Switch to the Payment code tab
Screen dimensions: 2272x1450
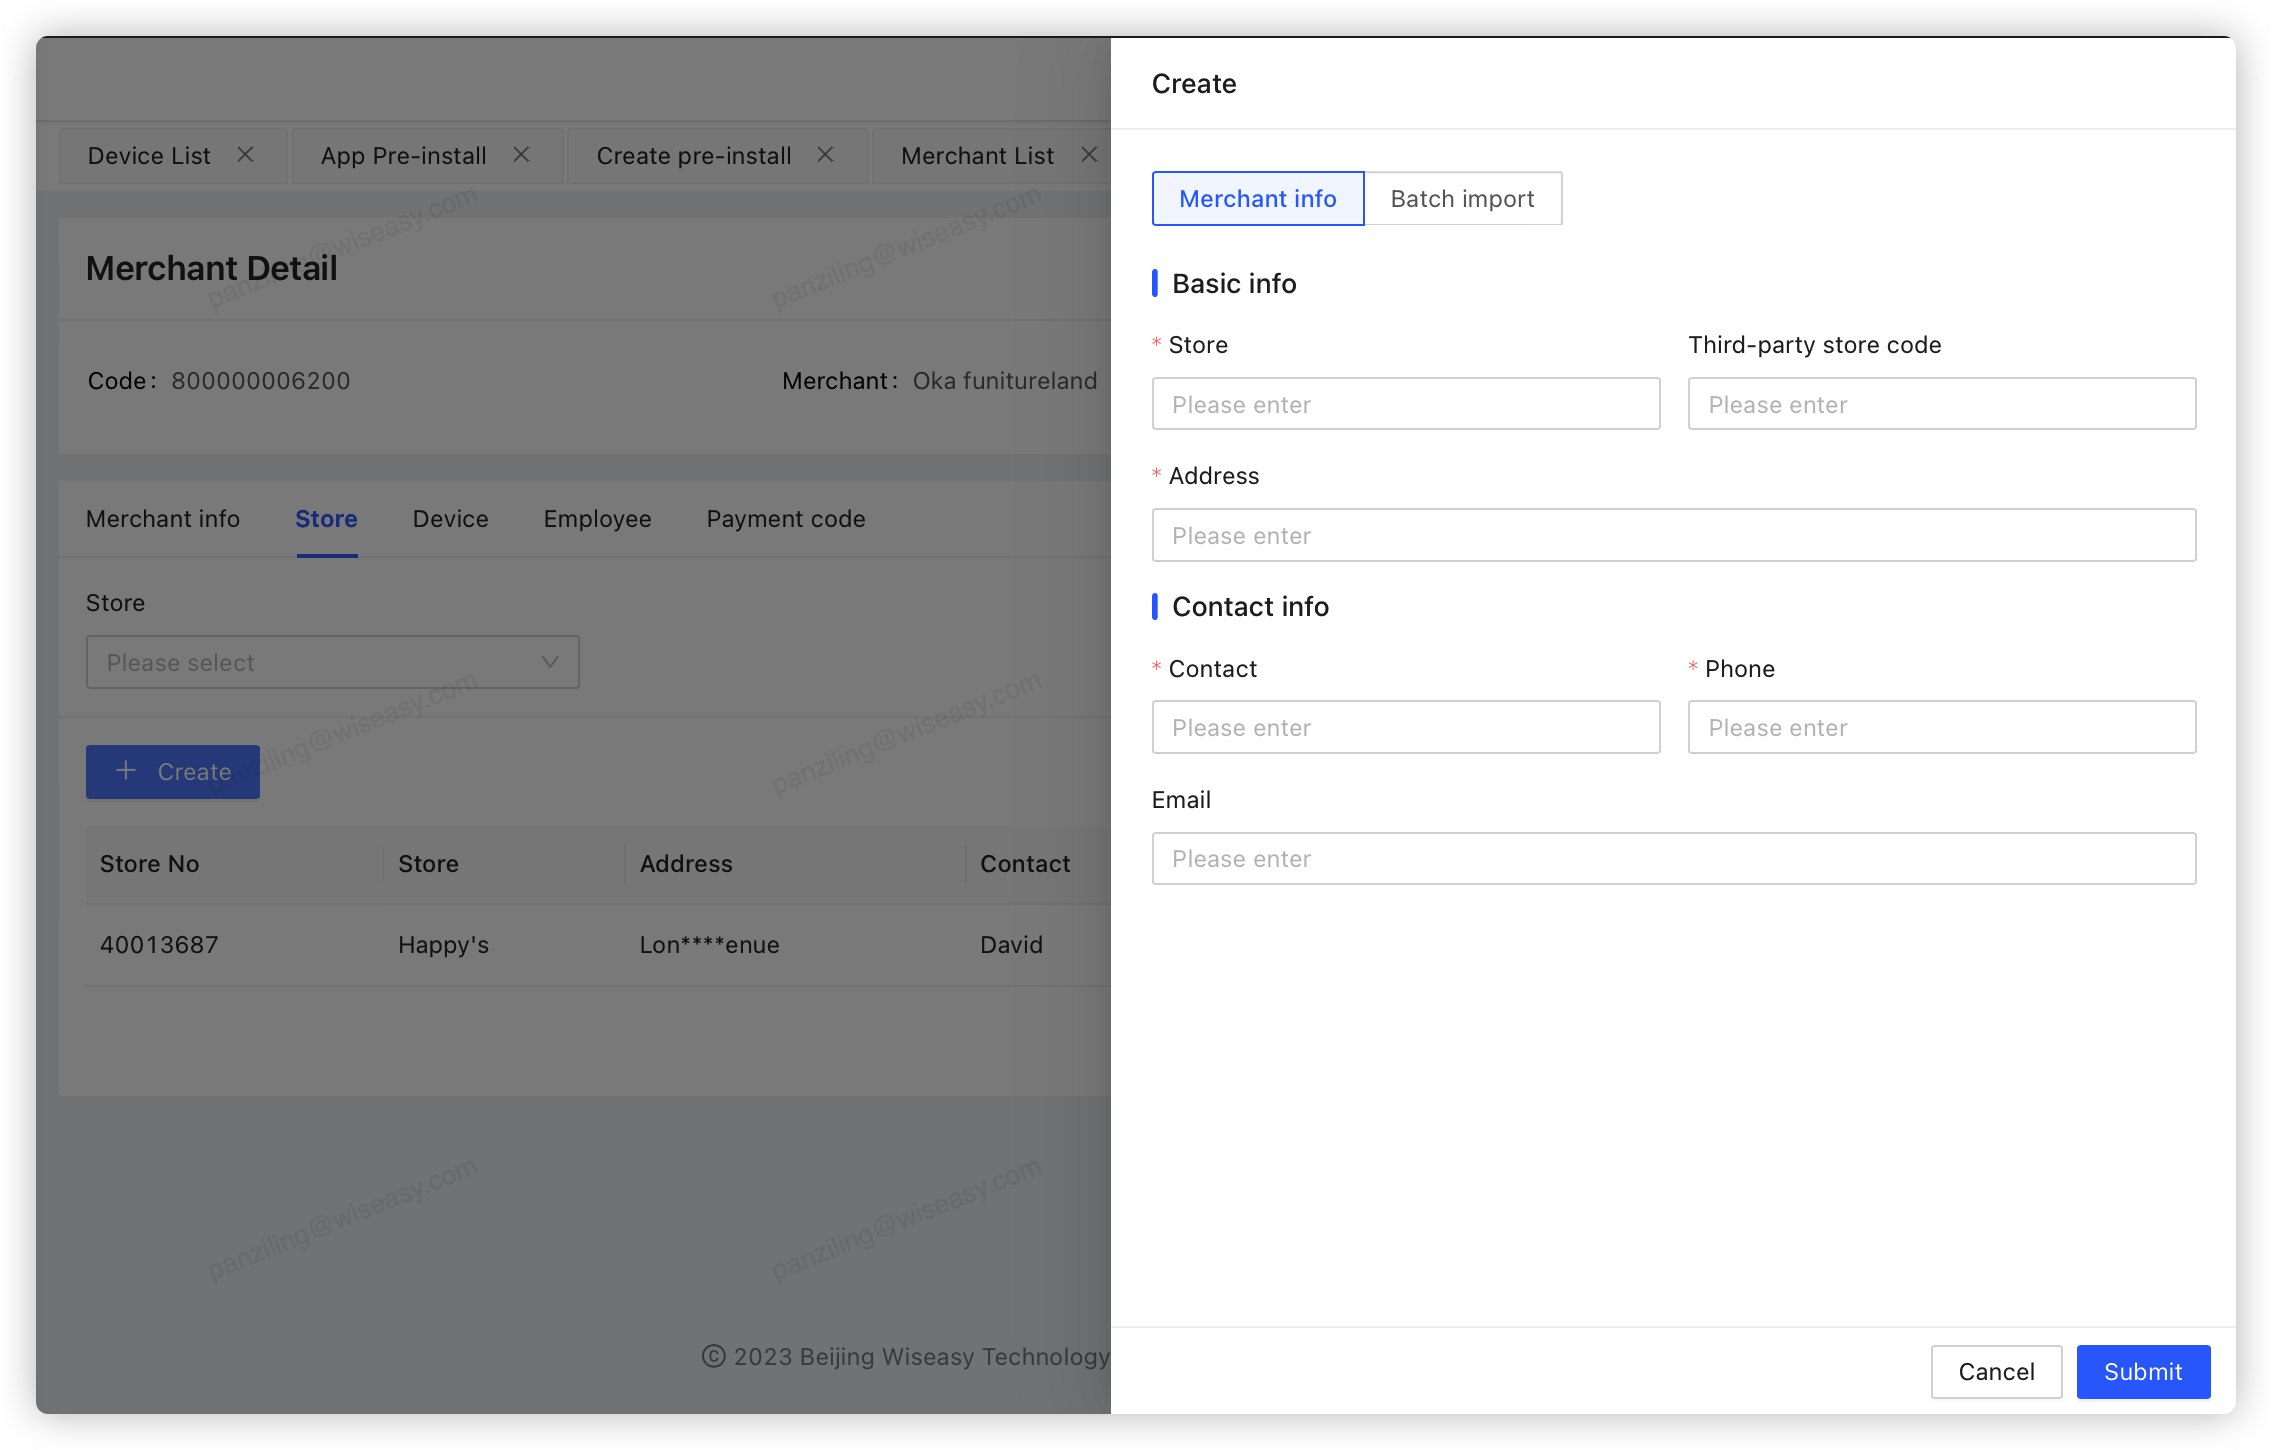pyautogui.click(x=786, y=519)
